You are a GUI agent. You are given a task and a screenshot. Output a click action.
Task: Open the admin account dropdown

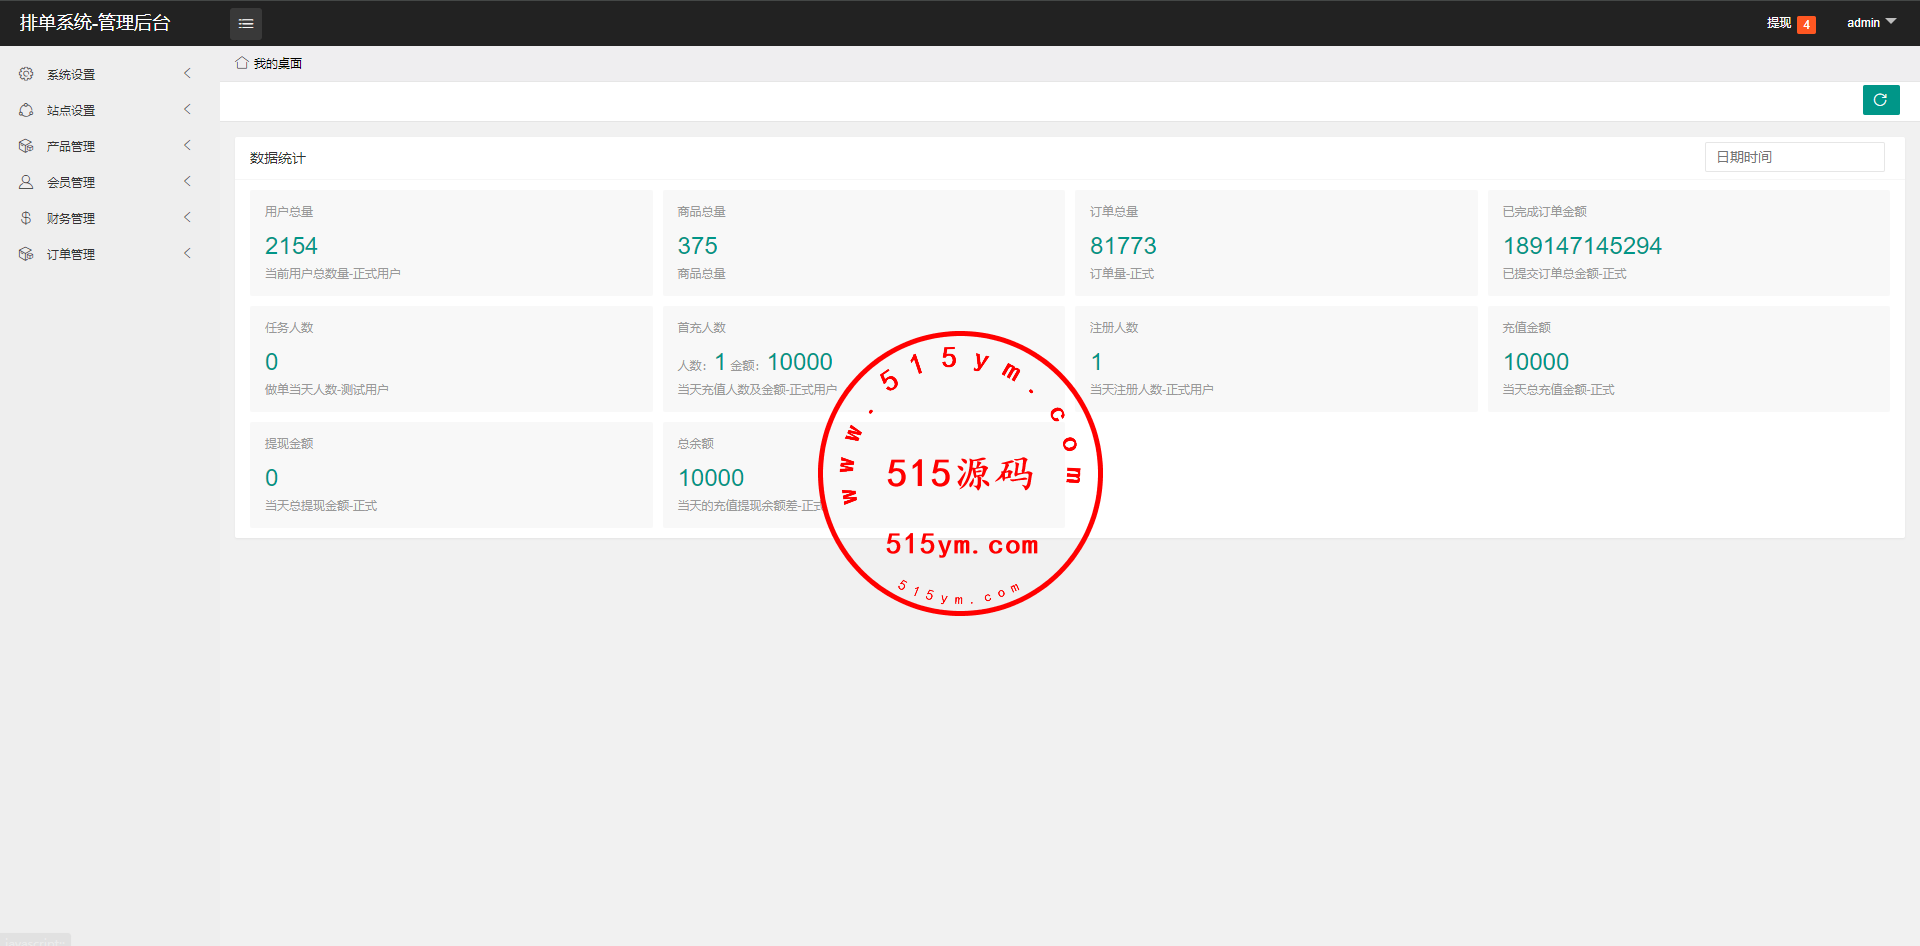coord(1870,23)
